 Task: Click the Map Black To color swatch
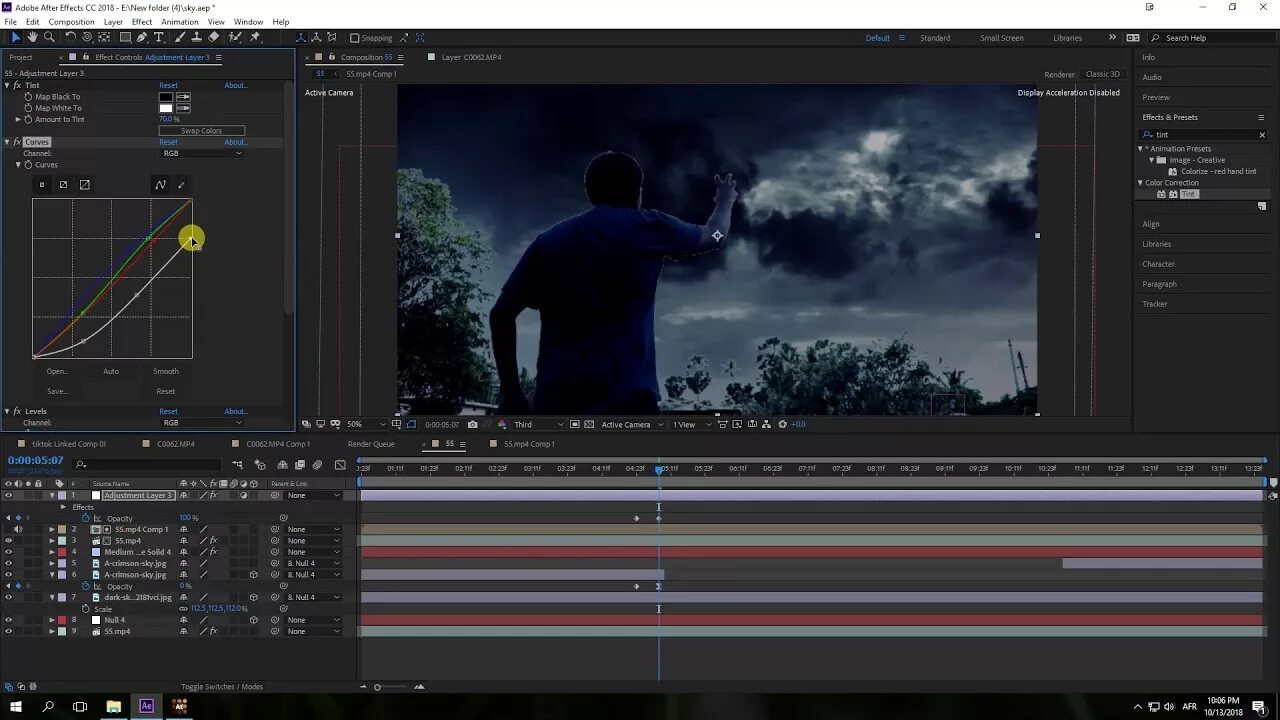pos(165,96)
